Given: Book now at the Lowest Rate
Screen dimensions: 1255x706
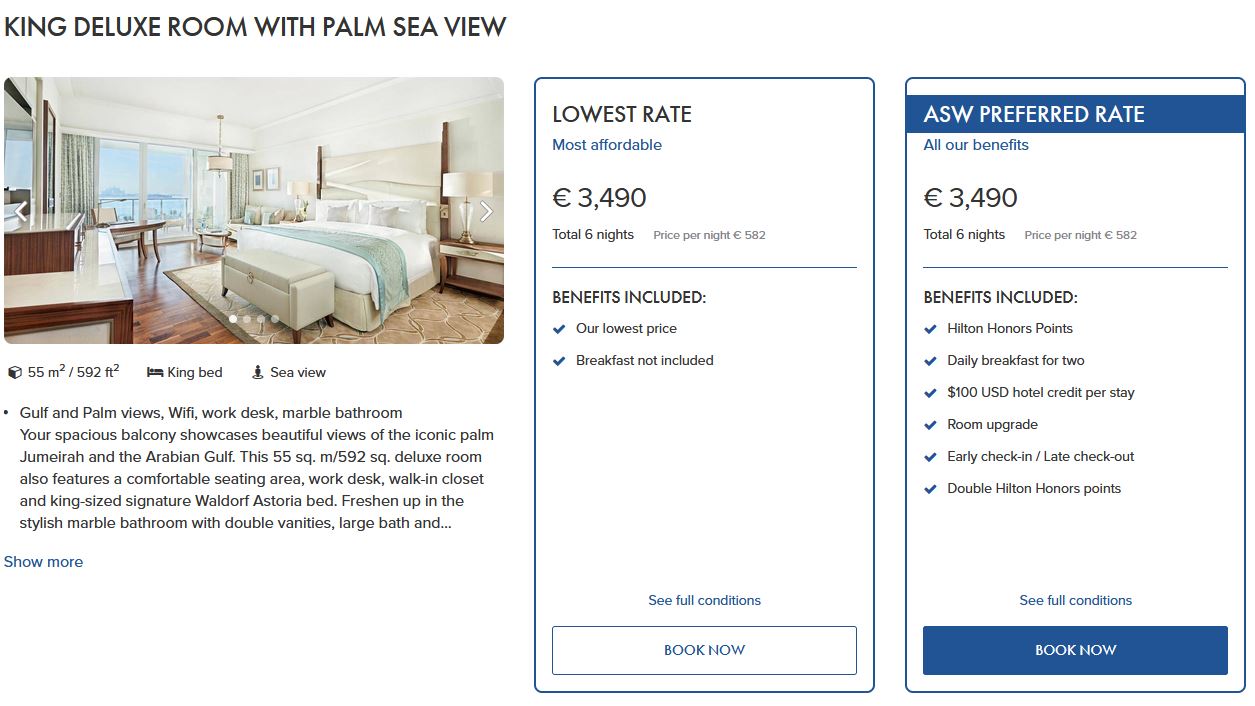Looking at the screenshot, I should [704, 650].
